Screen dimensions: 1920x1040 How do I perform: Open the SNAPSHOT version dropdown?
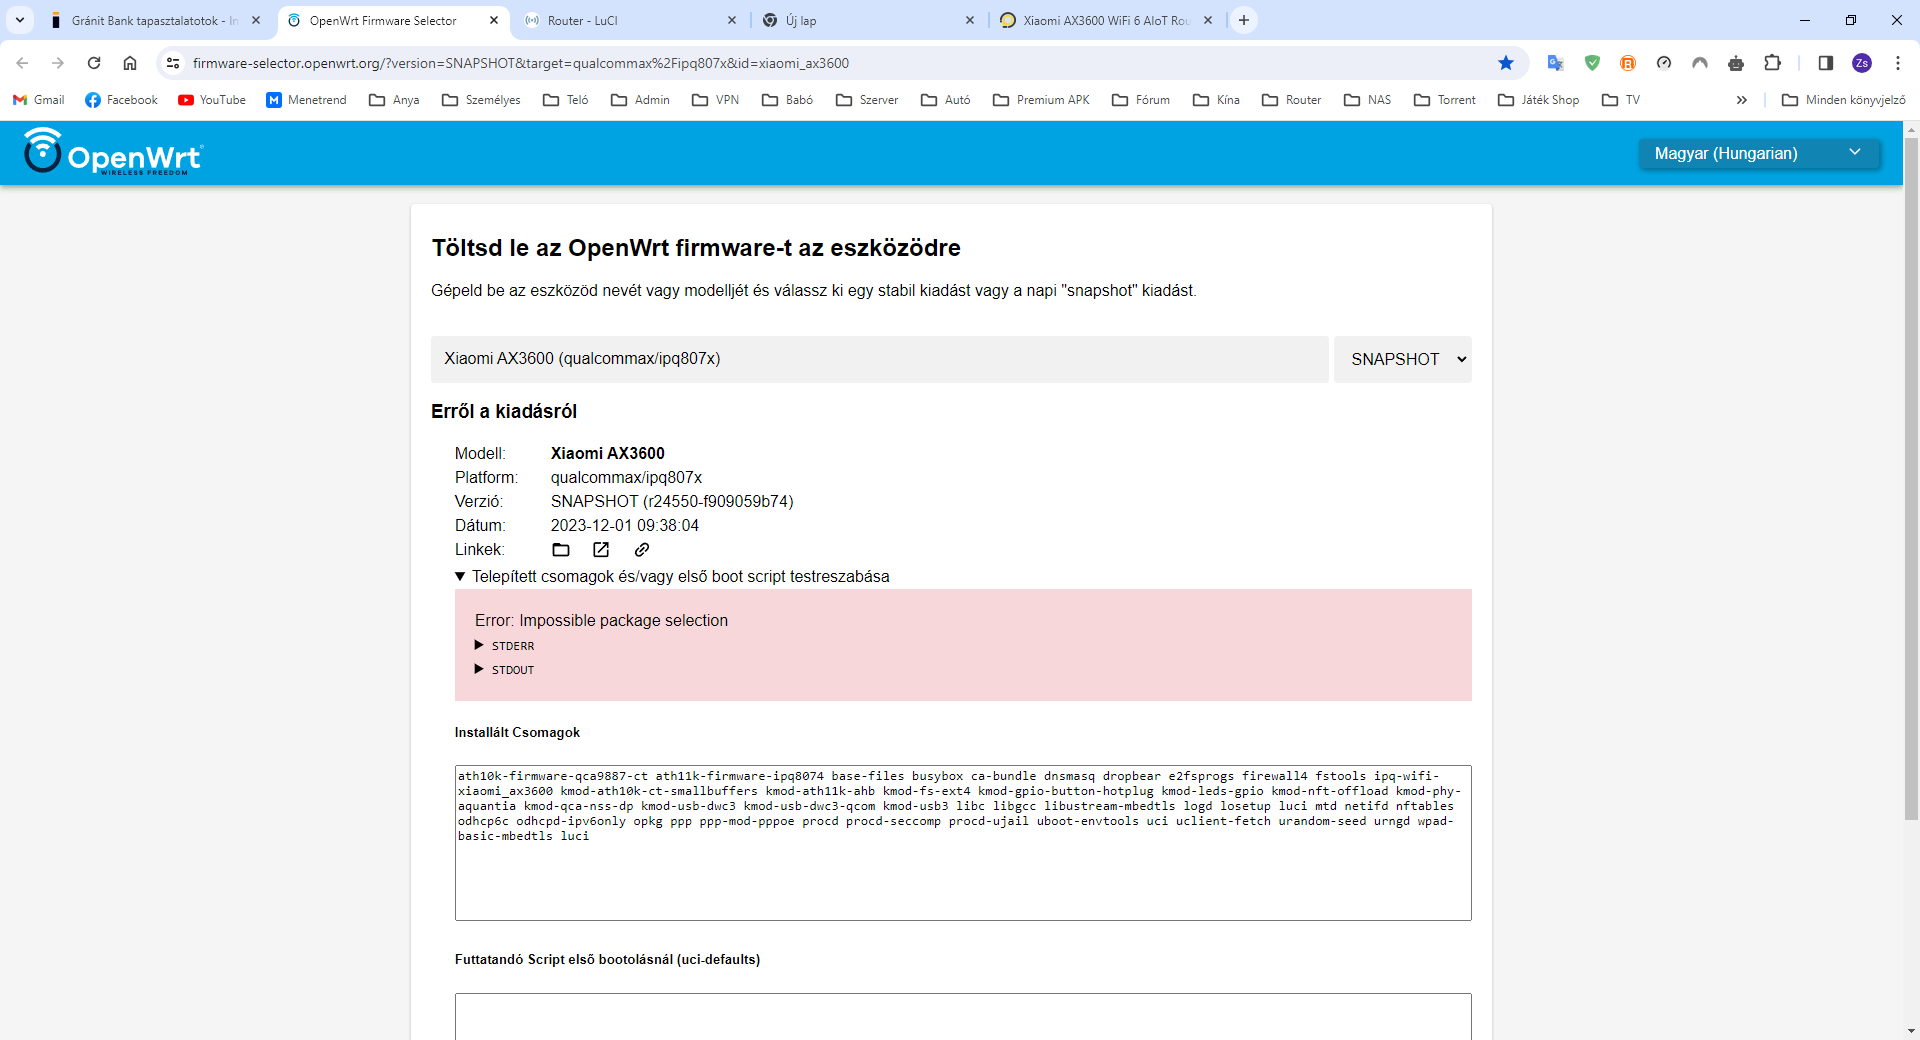[1403, 359]
